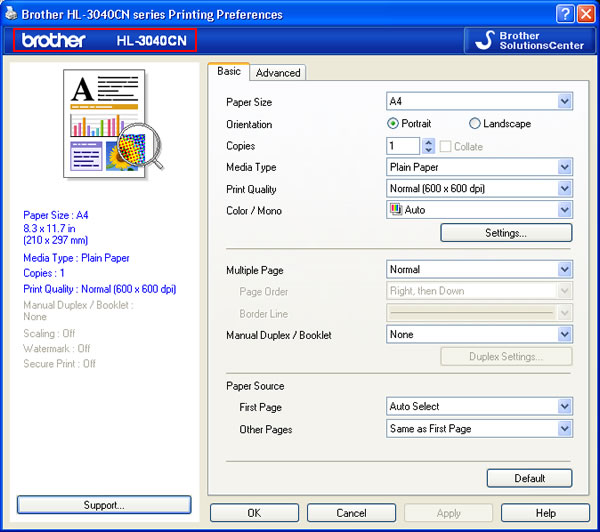Click the Orientation label
600x532 pixels.
pyautogui.click(x=249, y=124)
